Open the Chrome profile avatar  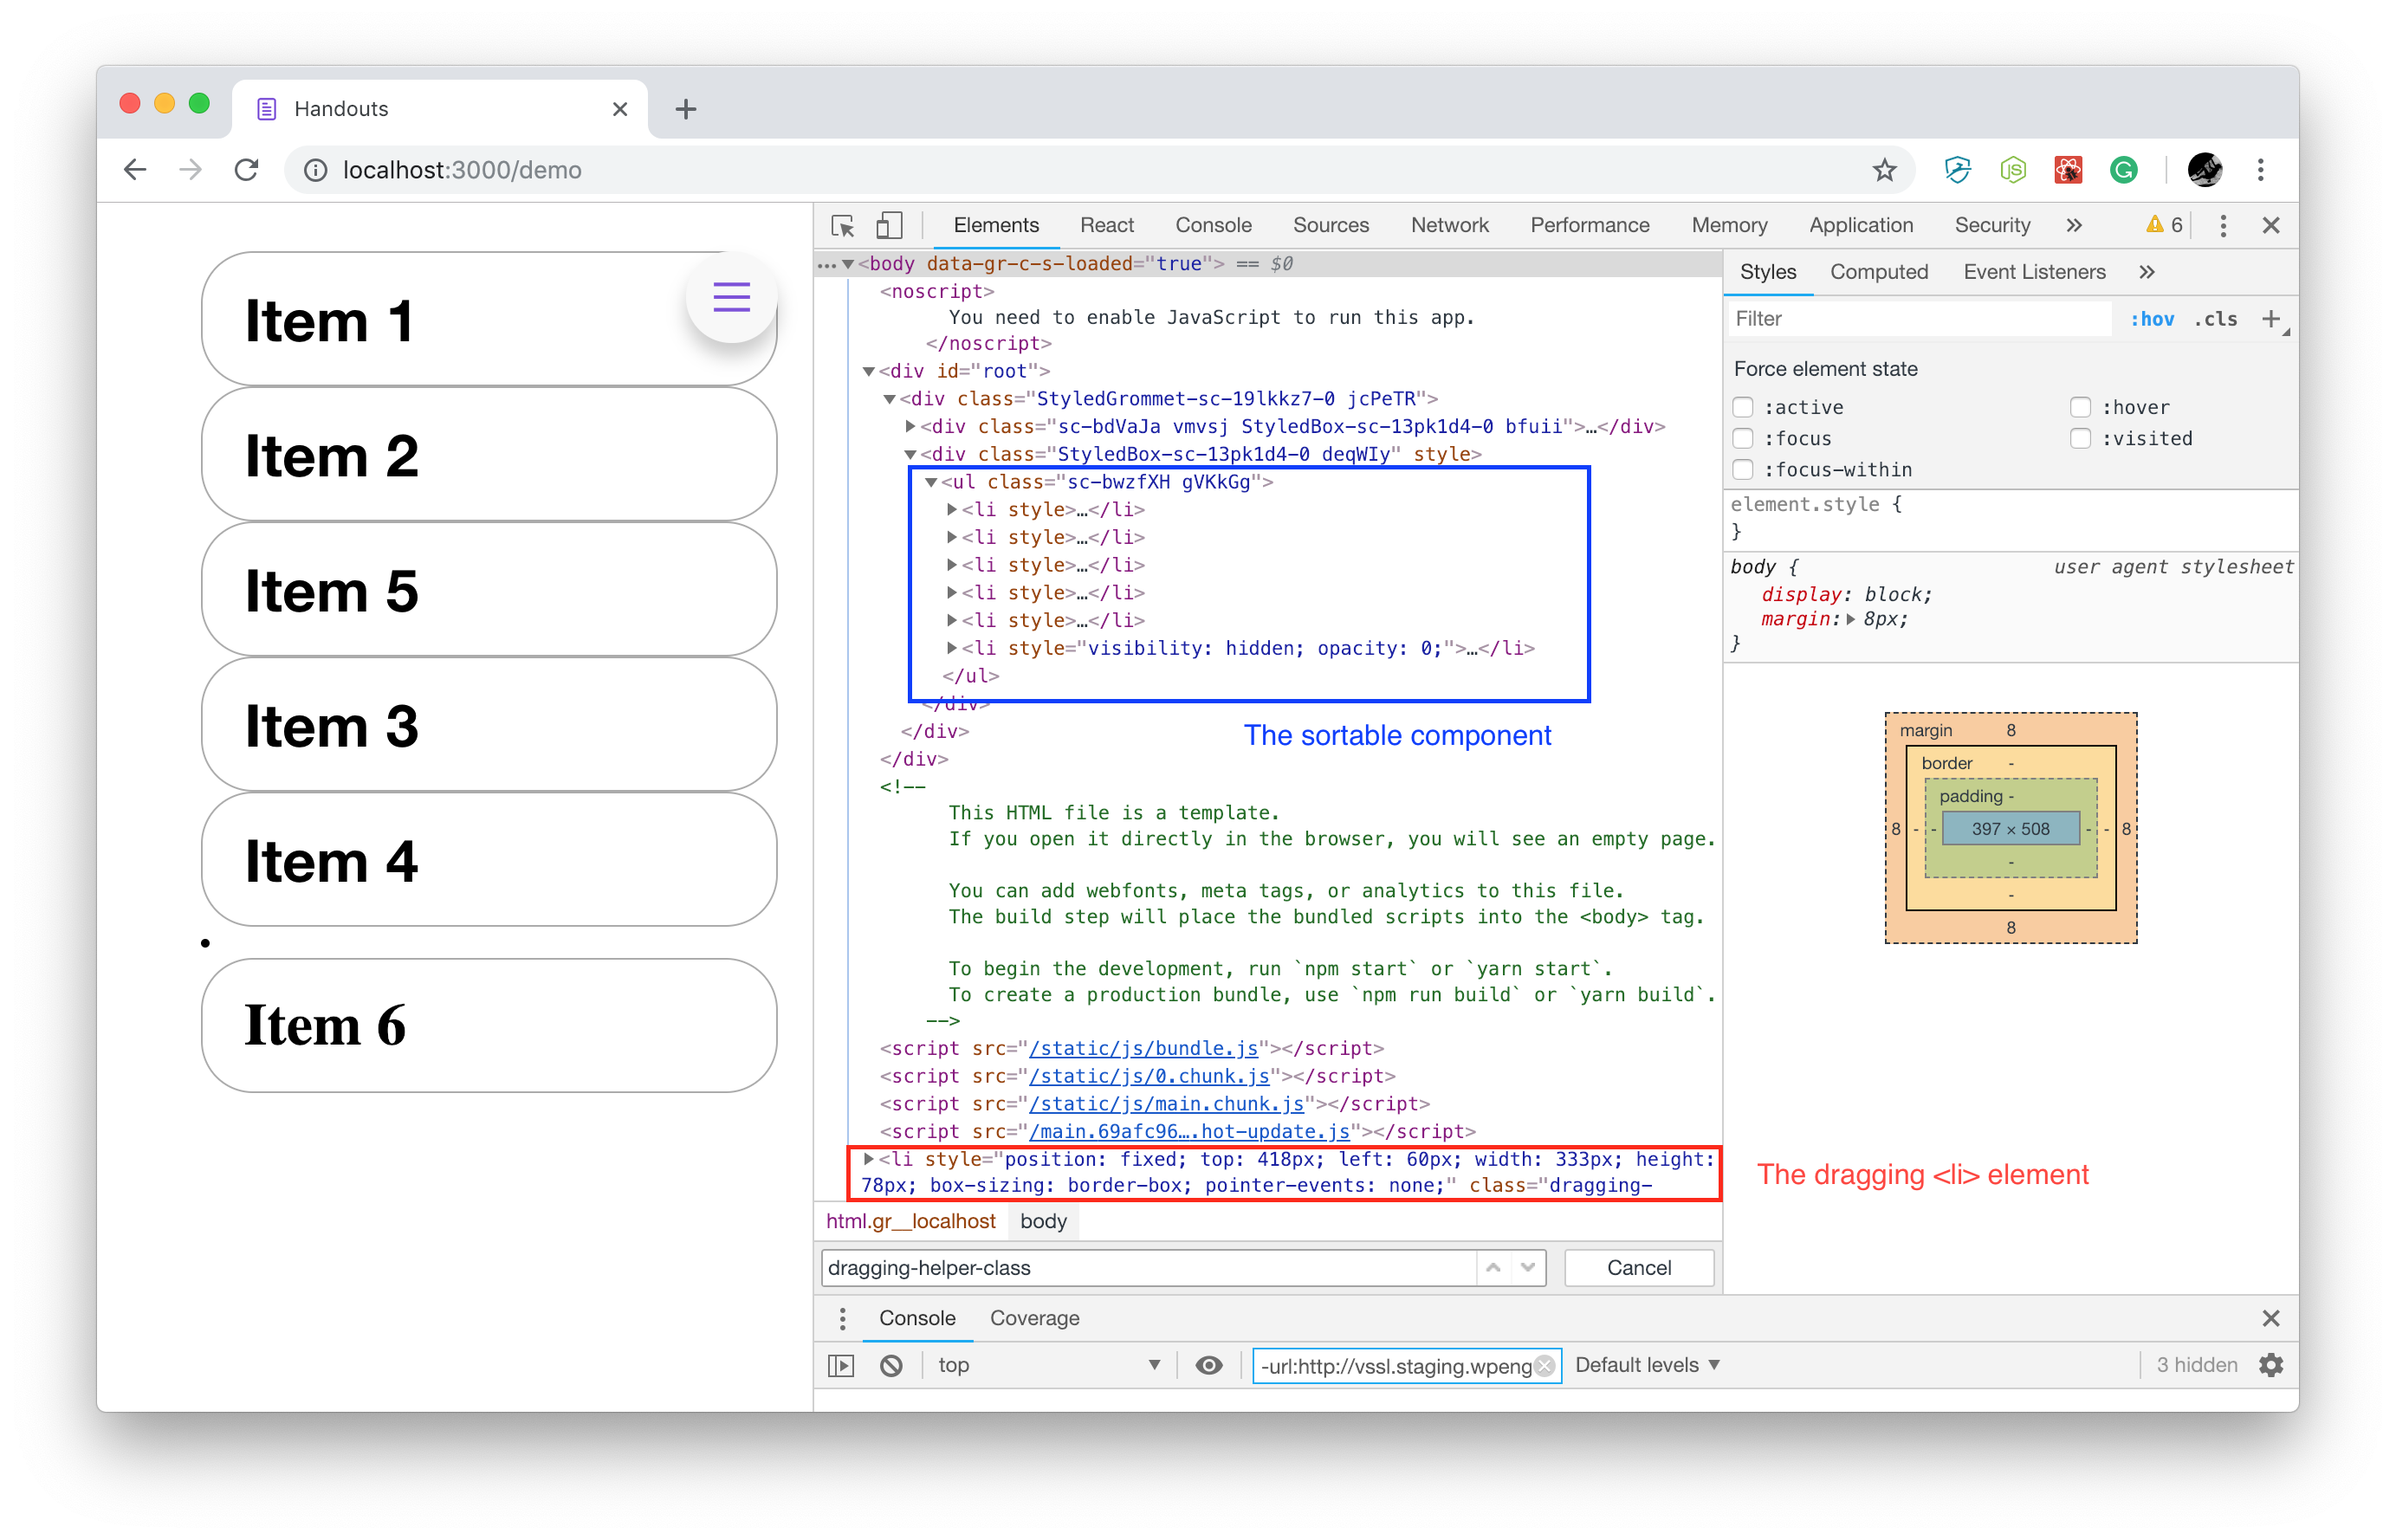click(x=2204, y=170)
